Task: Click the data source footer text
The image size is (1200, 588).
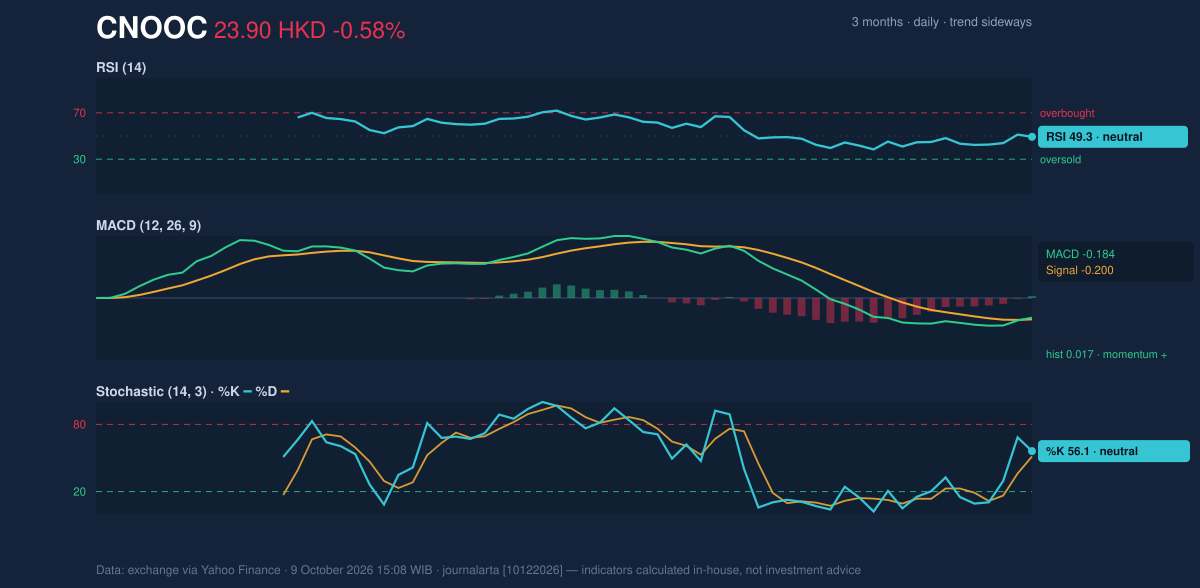Action: pyautogui.click(x=478, y=570)
